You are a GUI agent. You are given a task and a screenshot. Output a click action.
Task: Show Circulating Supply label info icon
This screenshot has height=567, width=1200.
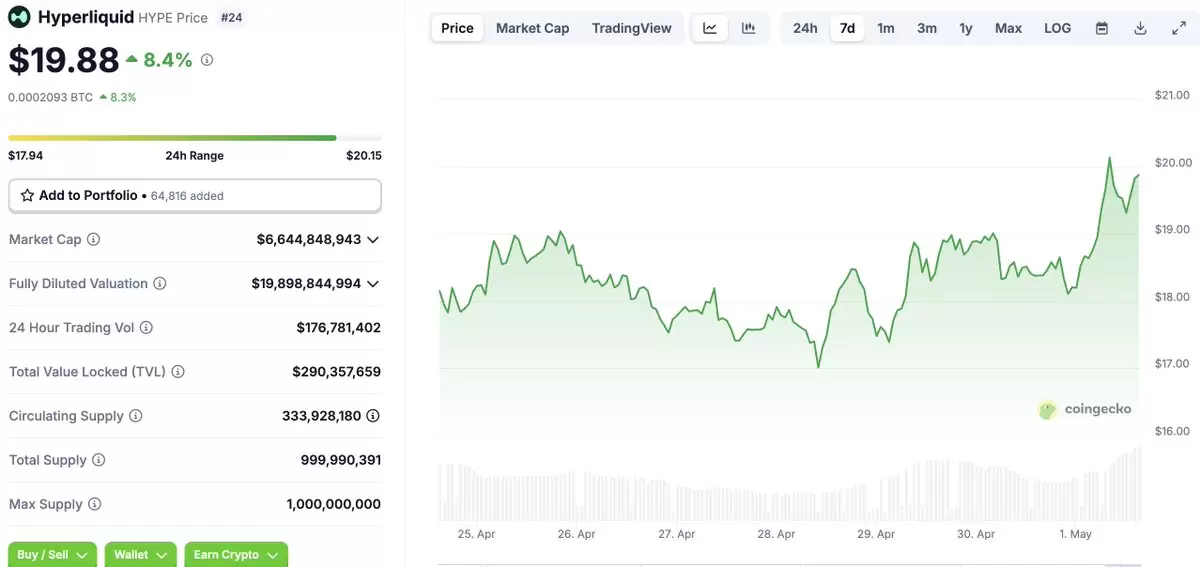click(136, 416)
